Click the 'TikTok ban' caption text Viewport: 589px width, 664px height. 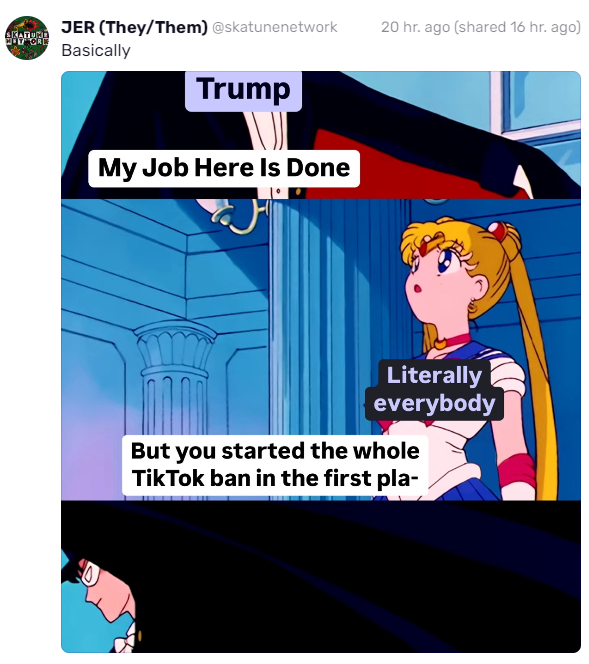[275, 465]
